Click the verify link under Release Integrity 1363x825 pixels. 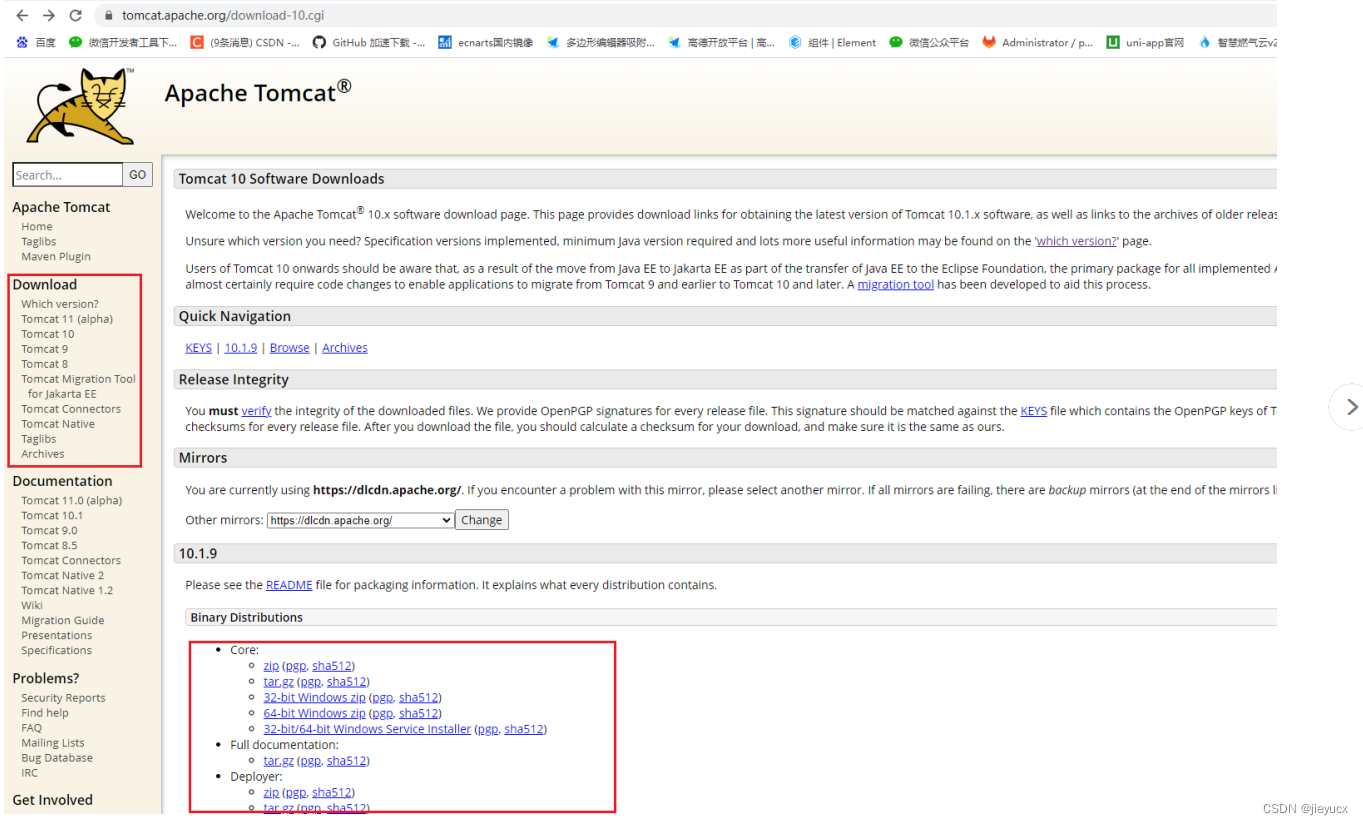pos(257,411)
